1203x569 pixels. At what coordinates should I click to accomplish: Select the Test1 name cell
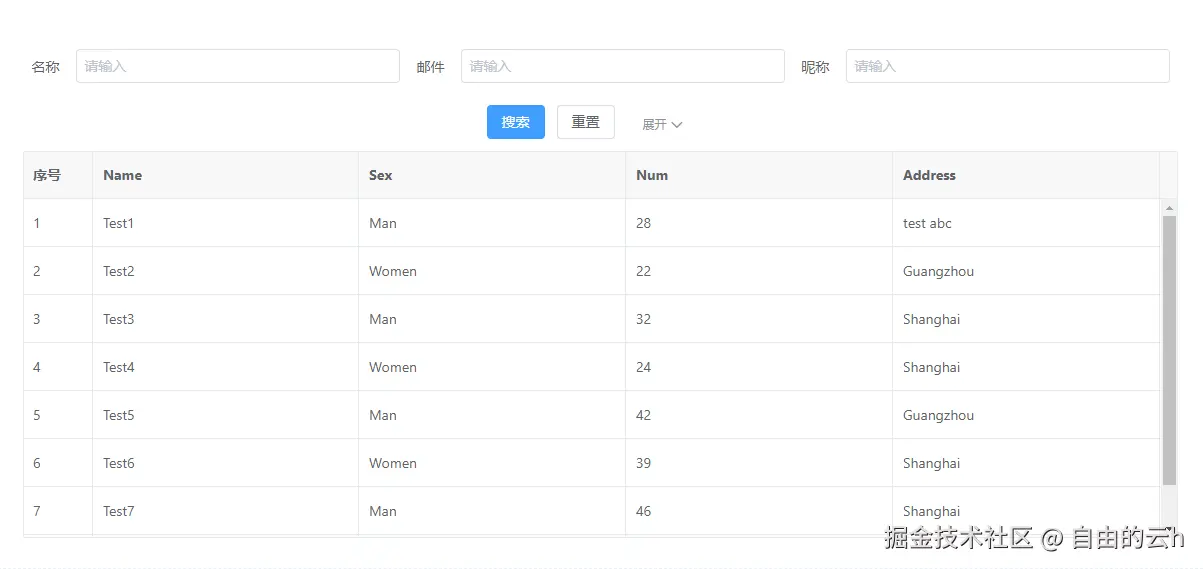point(118,223)
